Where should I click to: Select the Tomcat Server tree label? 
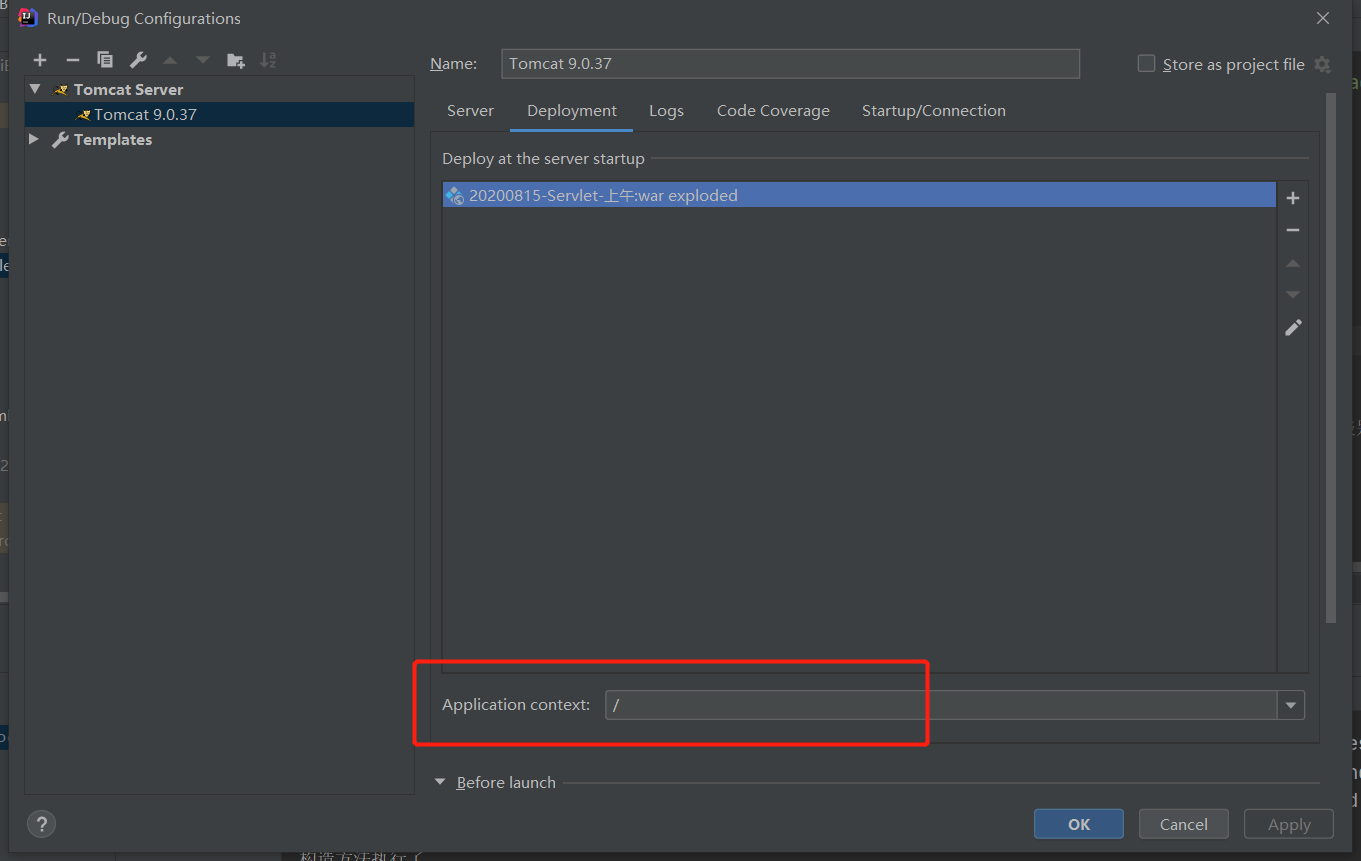129,89
